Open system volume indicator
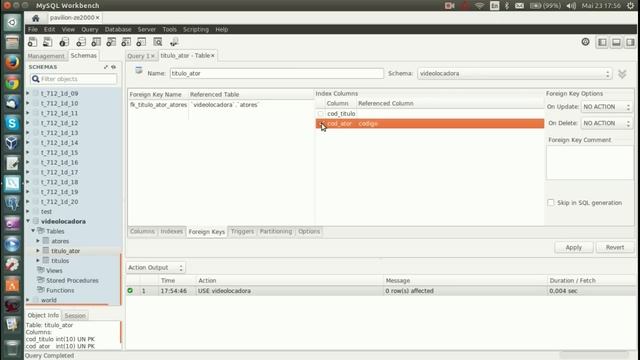The height and width of the screenshot is (360, 640). [571, 6]
